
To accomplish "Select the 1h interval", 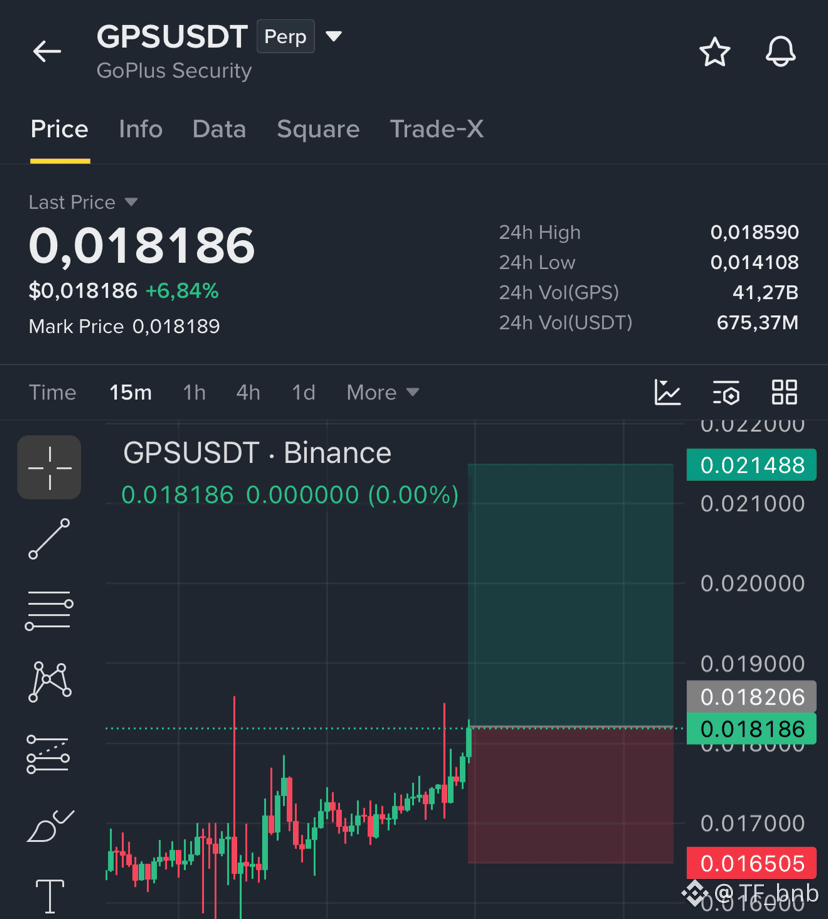I will 194,392.
